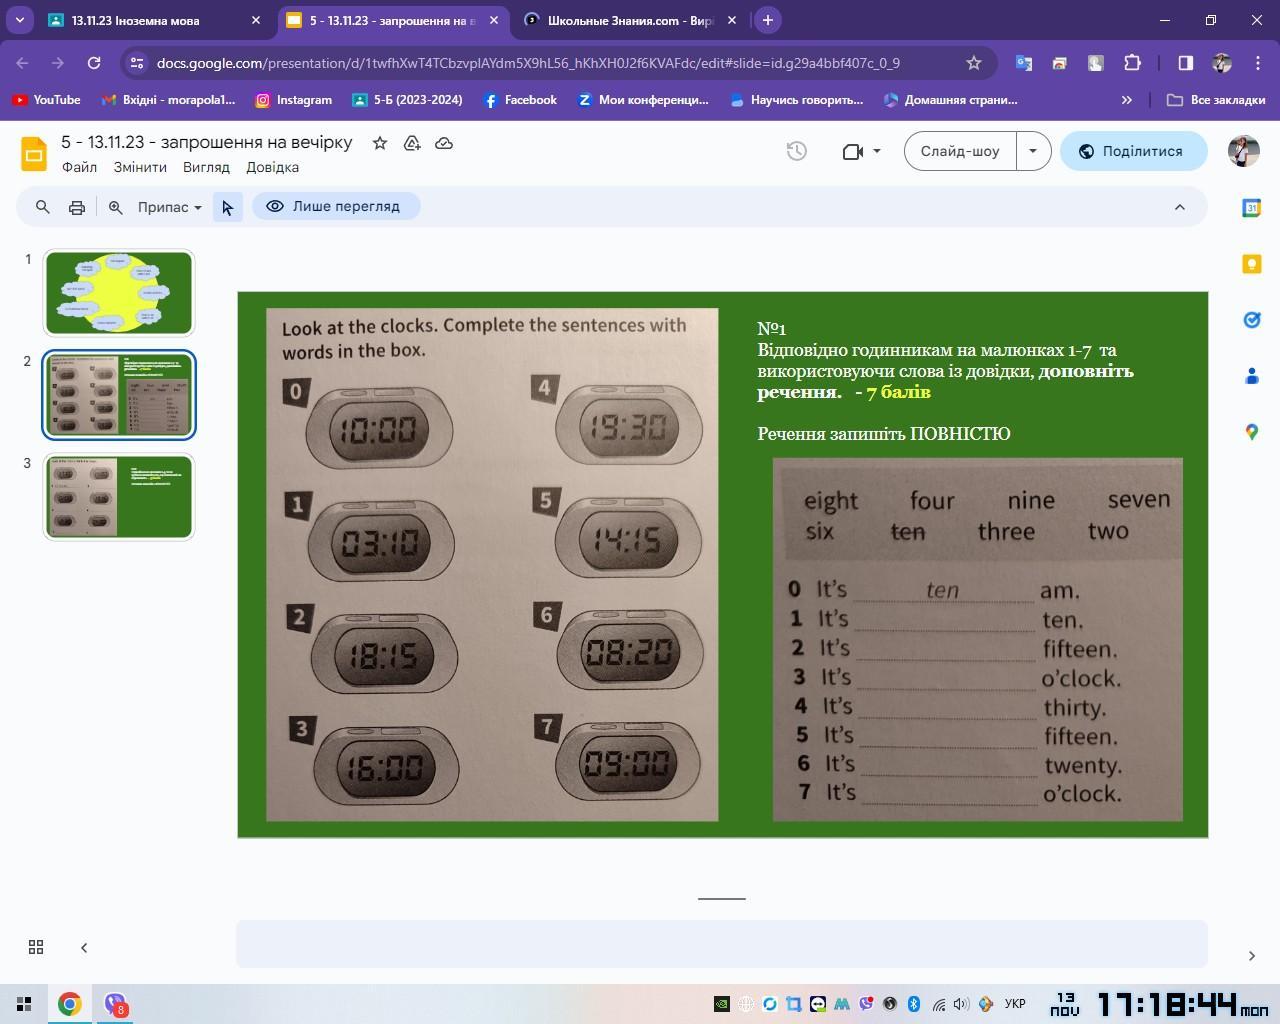This screenshot has width=1280, height=1024.
Task: Click Chrome icon in taskbar
Action: [69, 1004]
